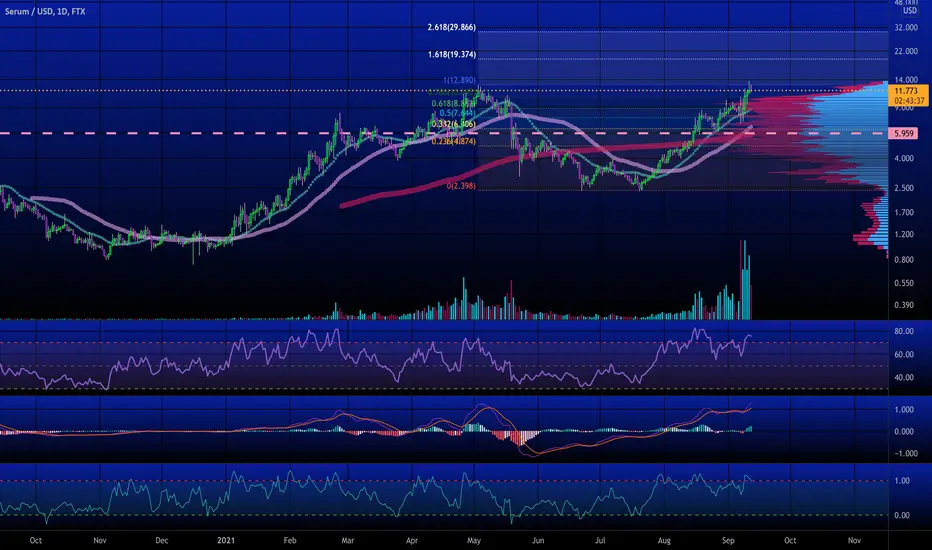The width and height of the screenshot is (932, 550).
Task: Click 80.00 on the RSI pane scale
Action: click(x=904, y=331)
